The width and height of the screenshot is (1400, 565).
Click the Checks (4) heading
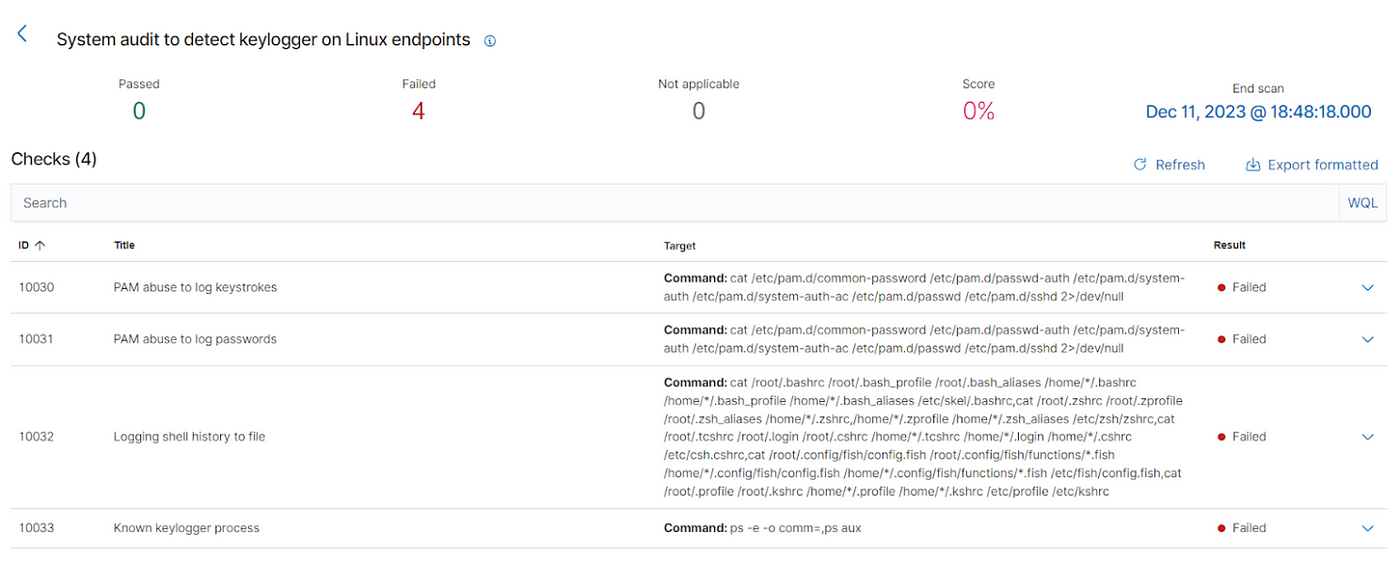pos(54,159)
